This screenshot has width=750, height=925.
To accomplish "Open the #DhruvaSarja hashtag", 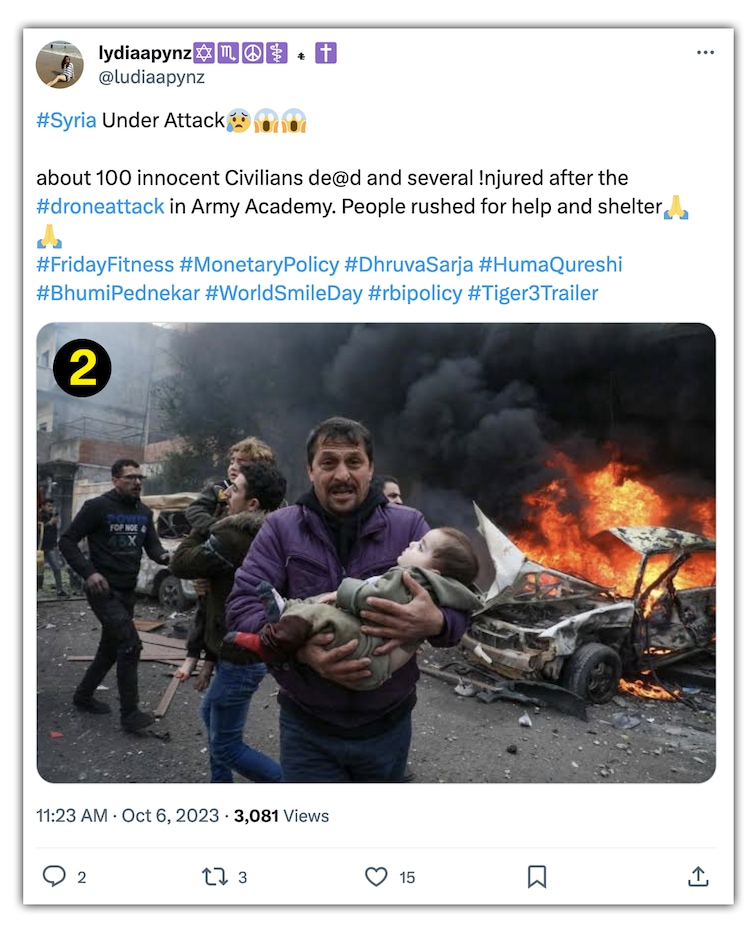I will pos(408,264).
